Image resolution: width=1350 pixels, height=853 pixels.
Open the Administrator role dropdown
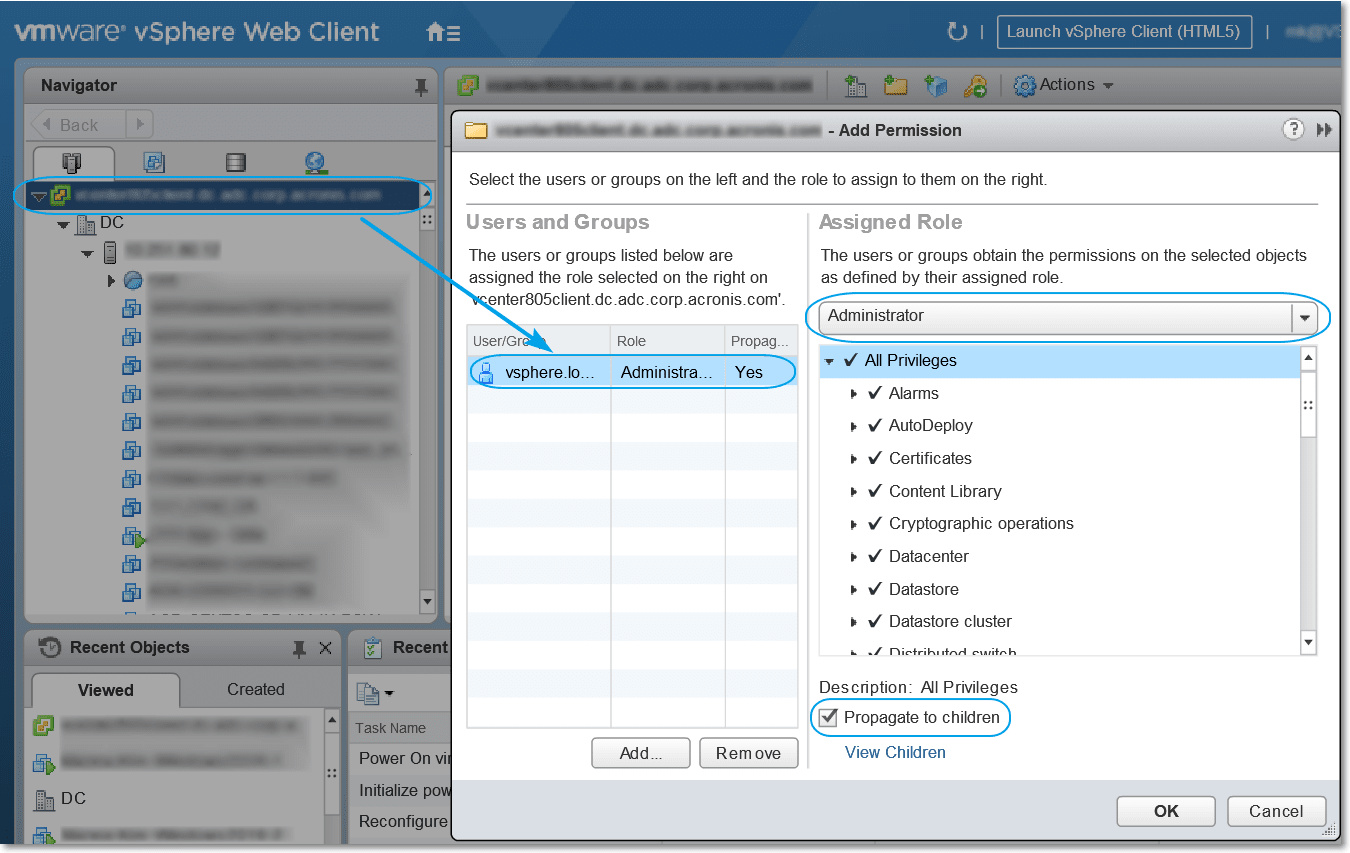pos(1304,317)
